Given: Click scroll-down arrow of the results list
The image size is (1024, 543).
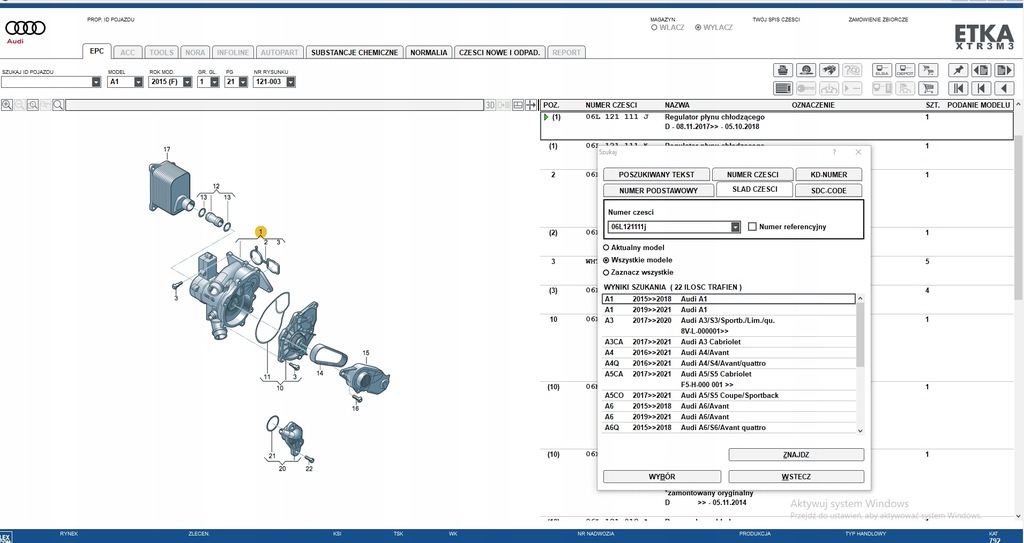Looking at the screenshot, I should [x=859, y=430].
